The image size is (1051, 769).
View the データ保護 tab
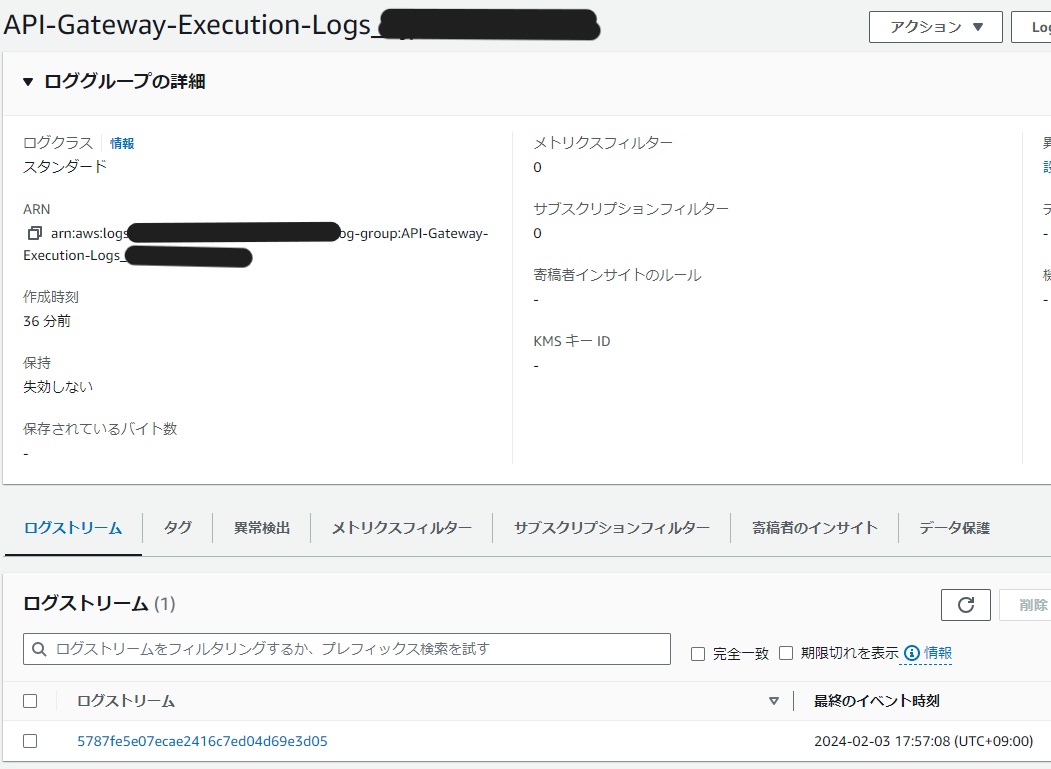(951, 527)
